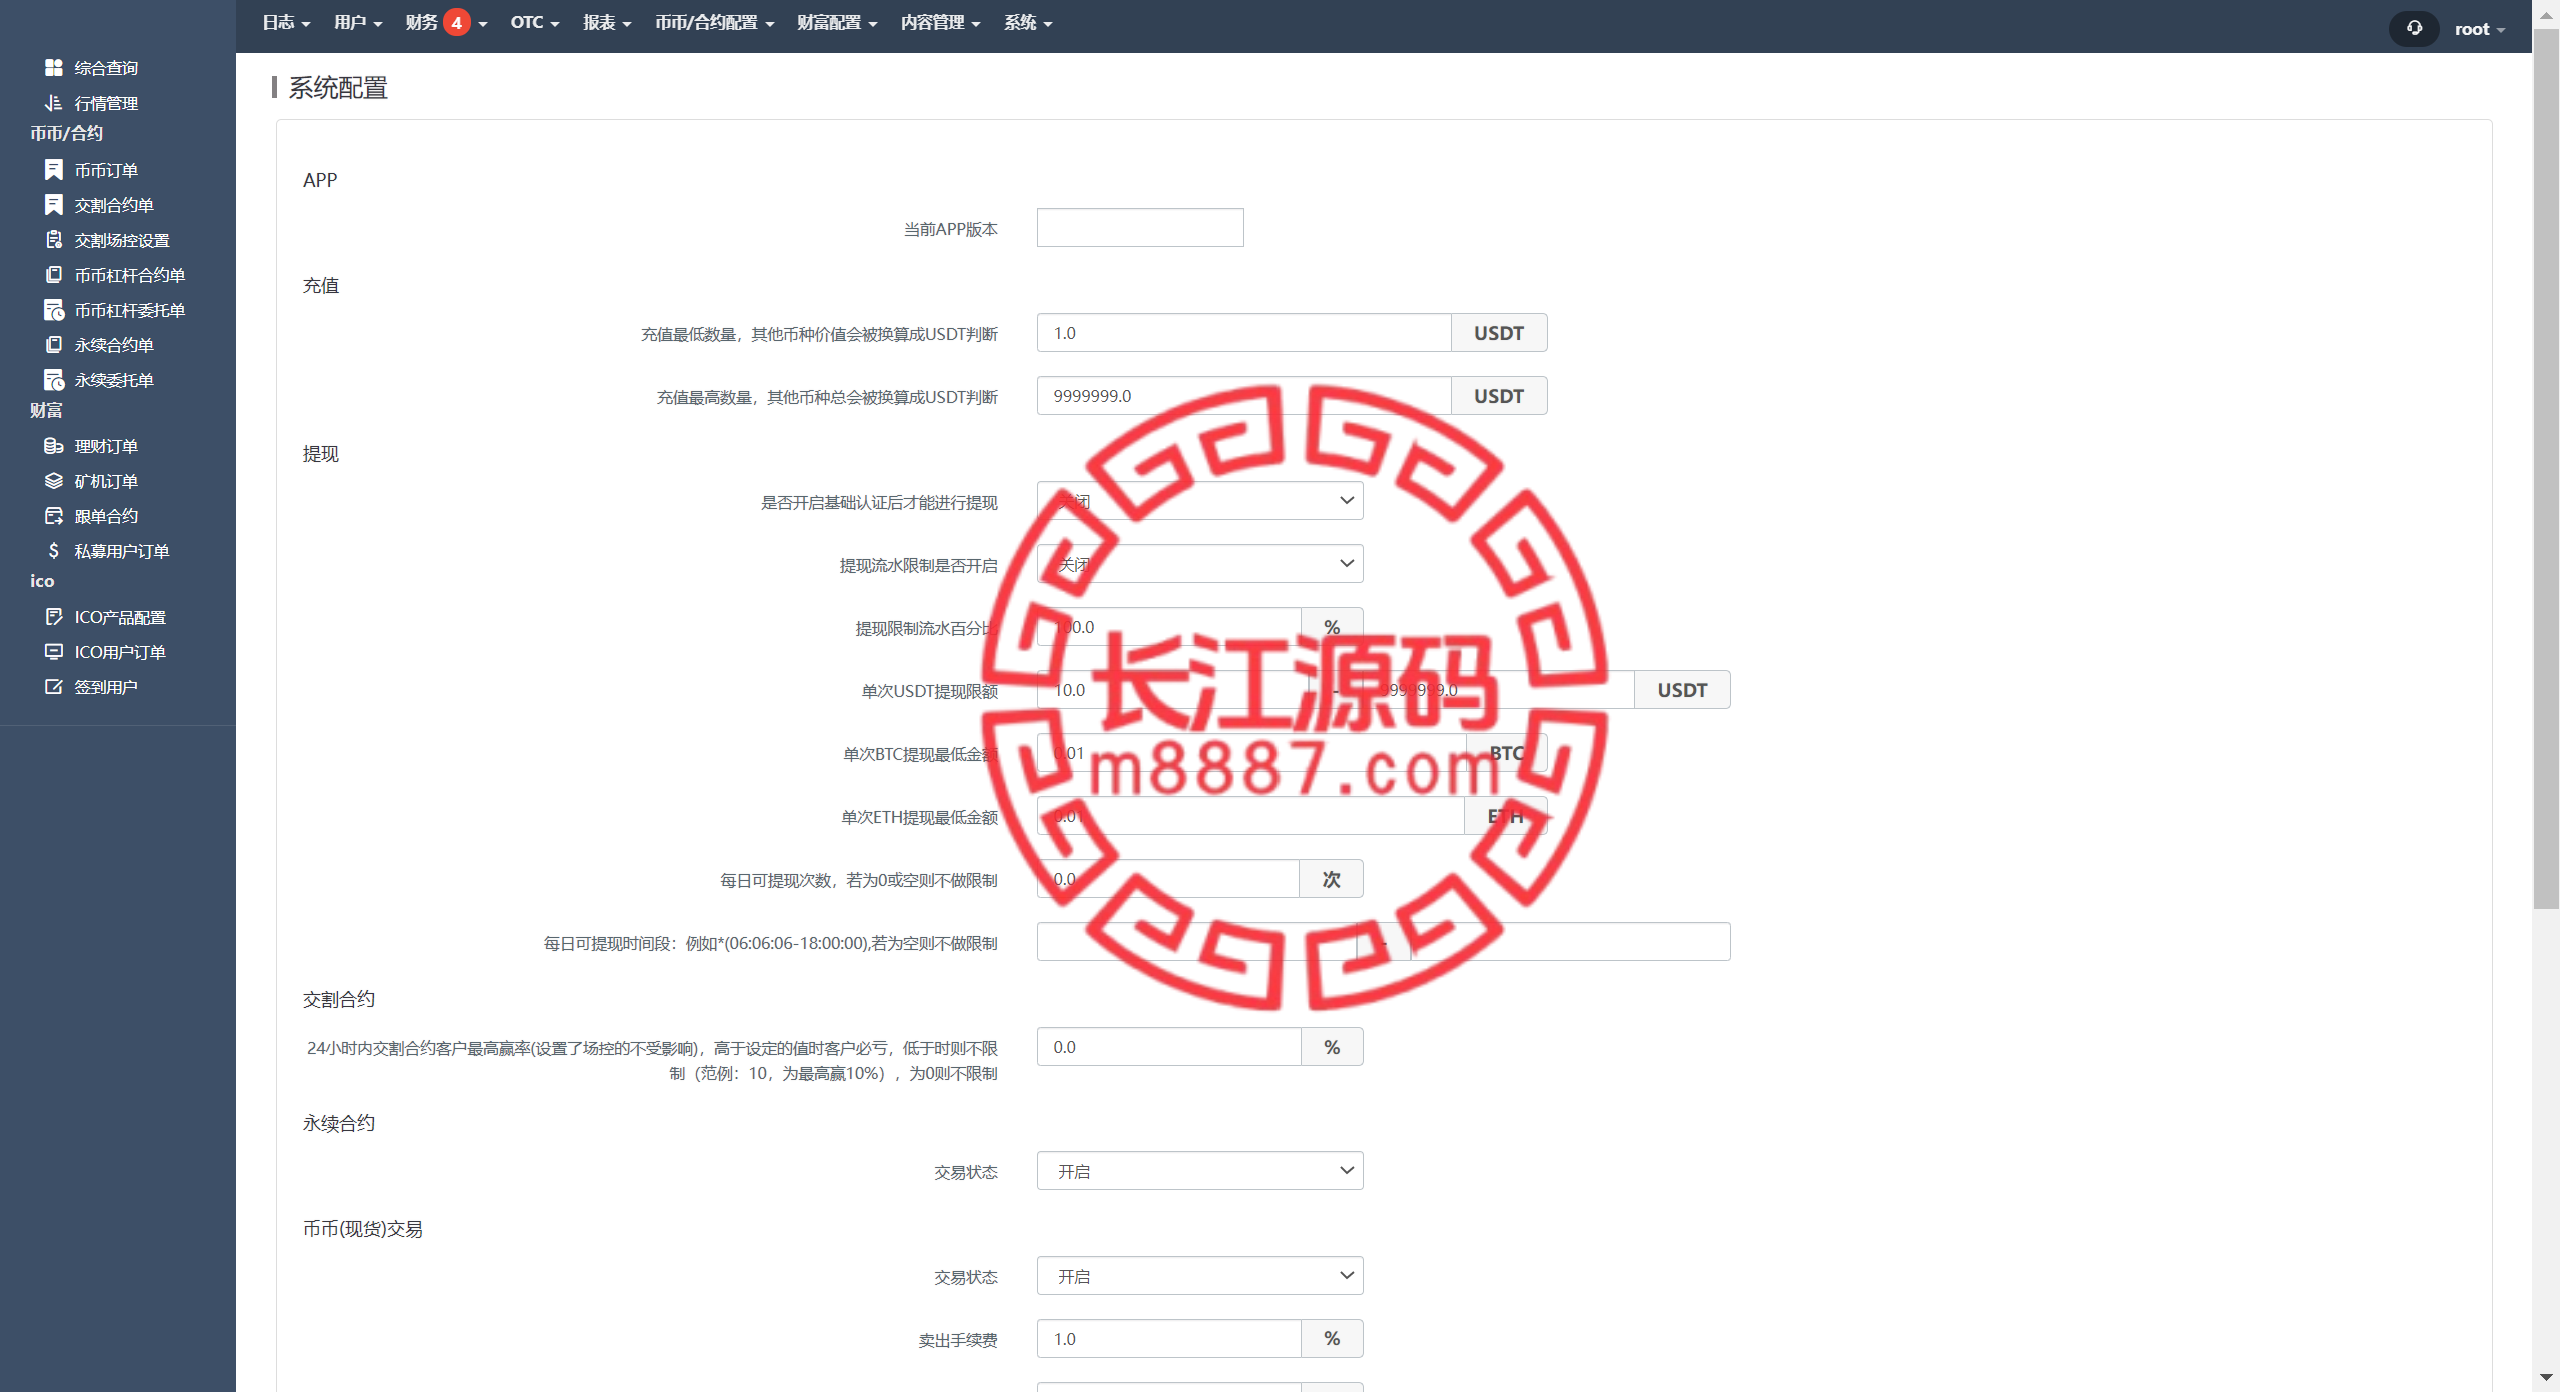Expand the 内容管理 dropdown menu
Viewport: 2560px width, 1392px height.
tap(940, 23)
